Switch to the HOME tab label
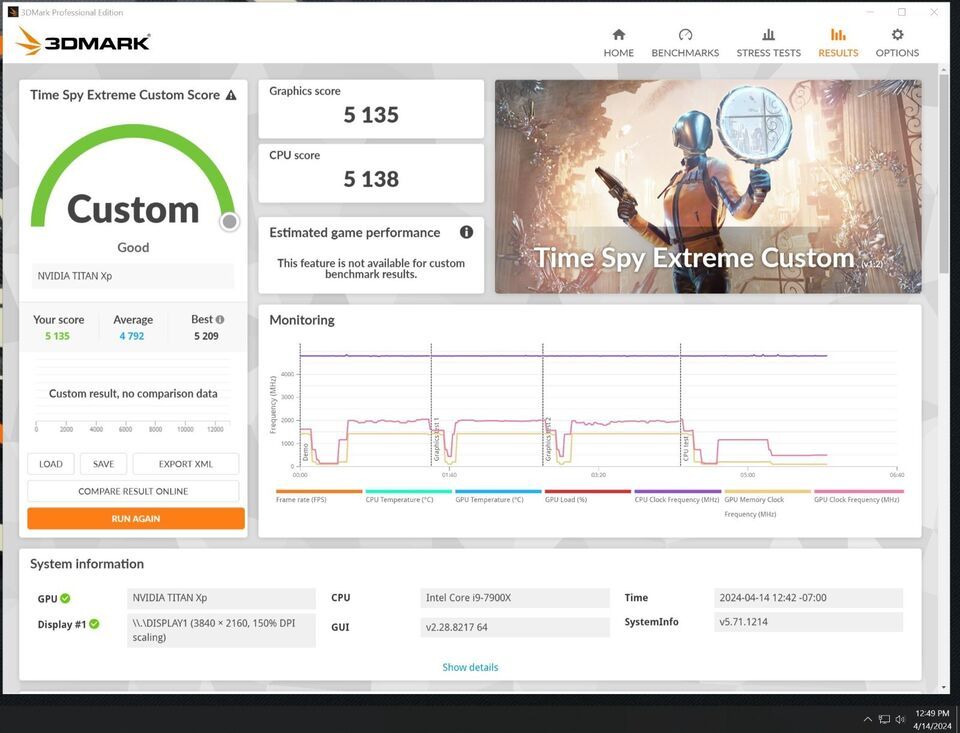This screenshot has height=733, width=960. pyautogui.click(x=618, y=53)
